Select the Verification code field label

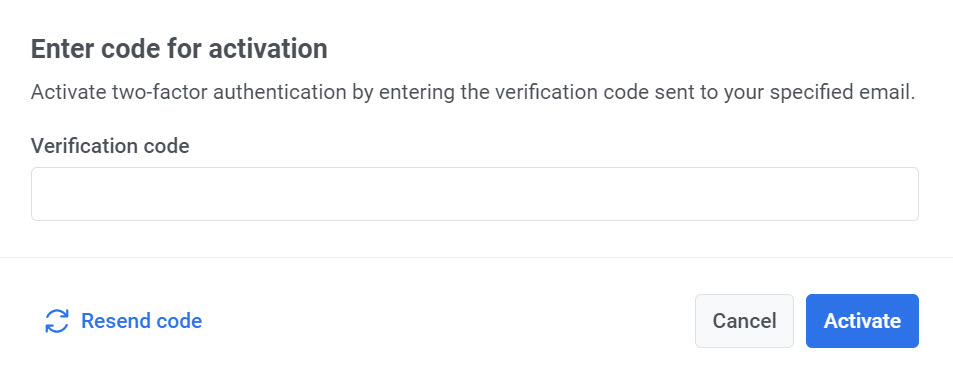pyautogui.click(x=110, y=146)
